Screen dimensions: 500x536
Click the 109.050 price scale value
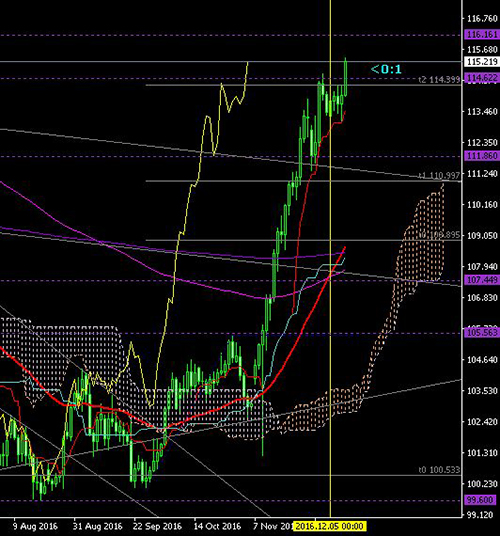pos(482,236)
